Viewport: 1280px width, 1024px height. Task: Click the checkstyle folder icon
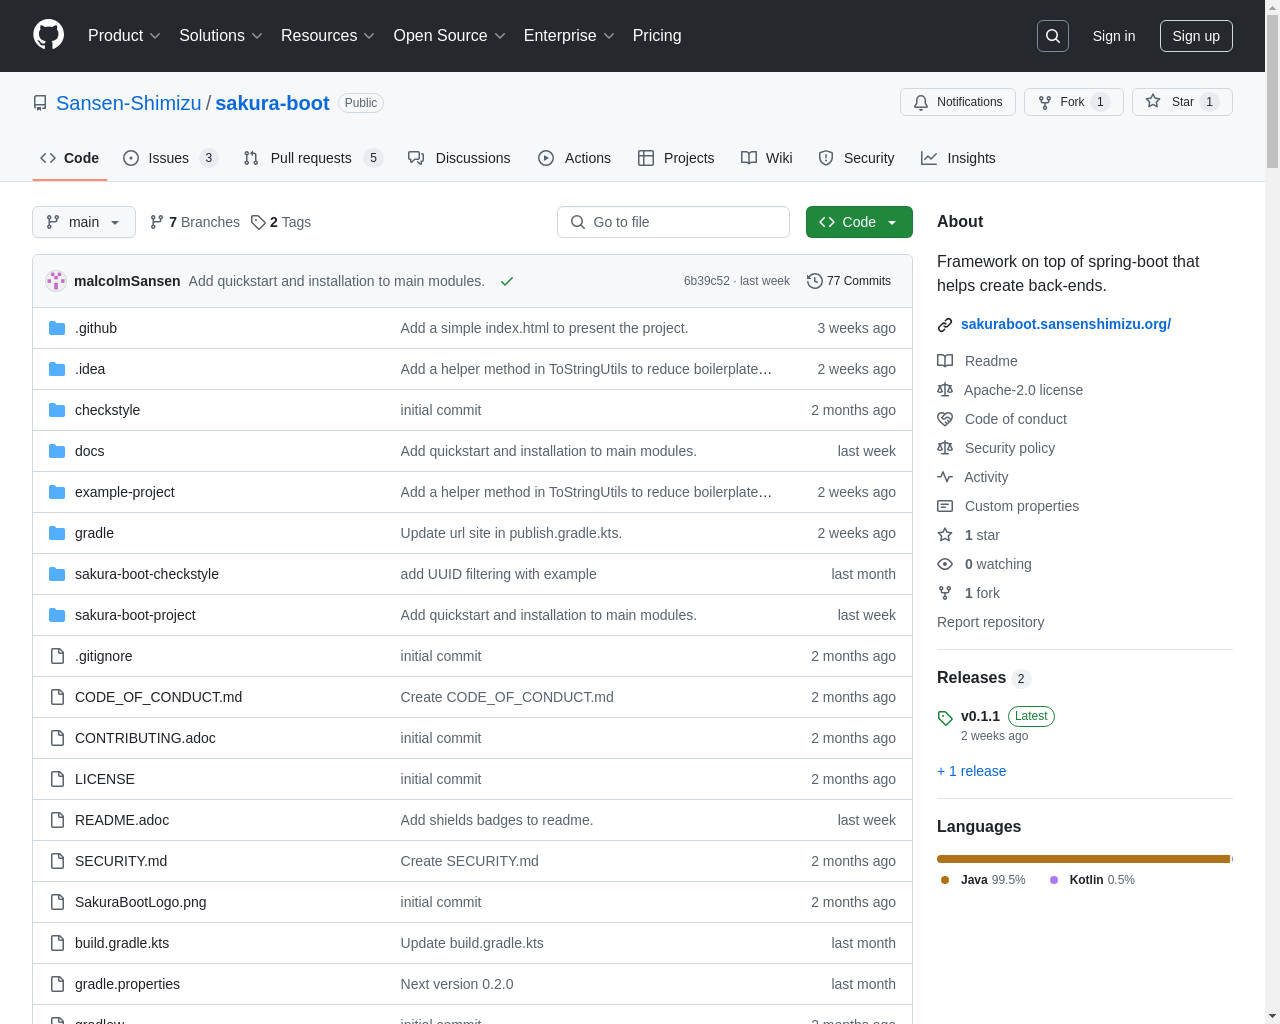coord(57,410)
